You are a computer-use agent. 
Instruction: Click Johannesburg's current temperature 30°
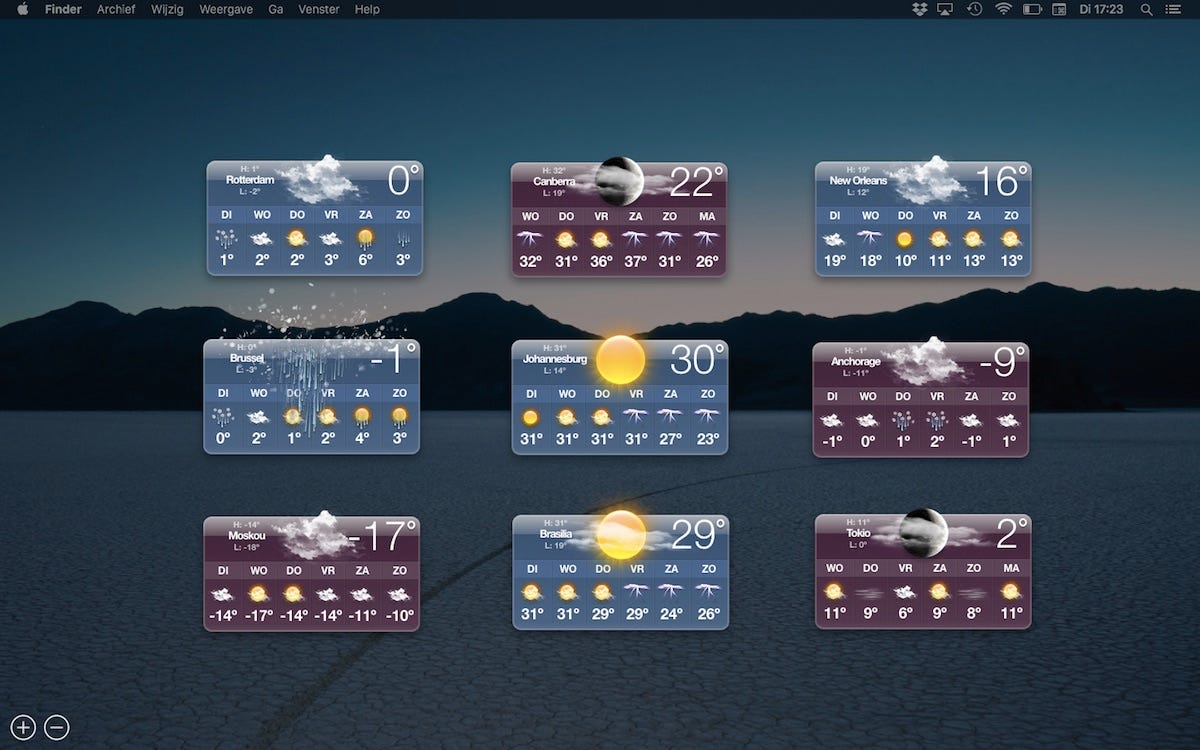(697, 360)
